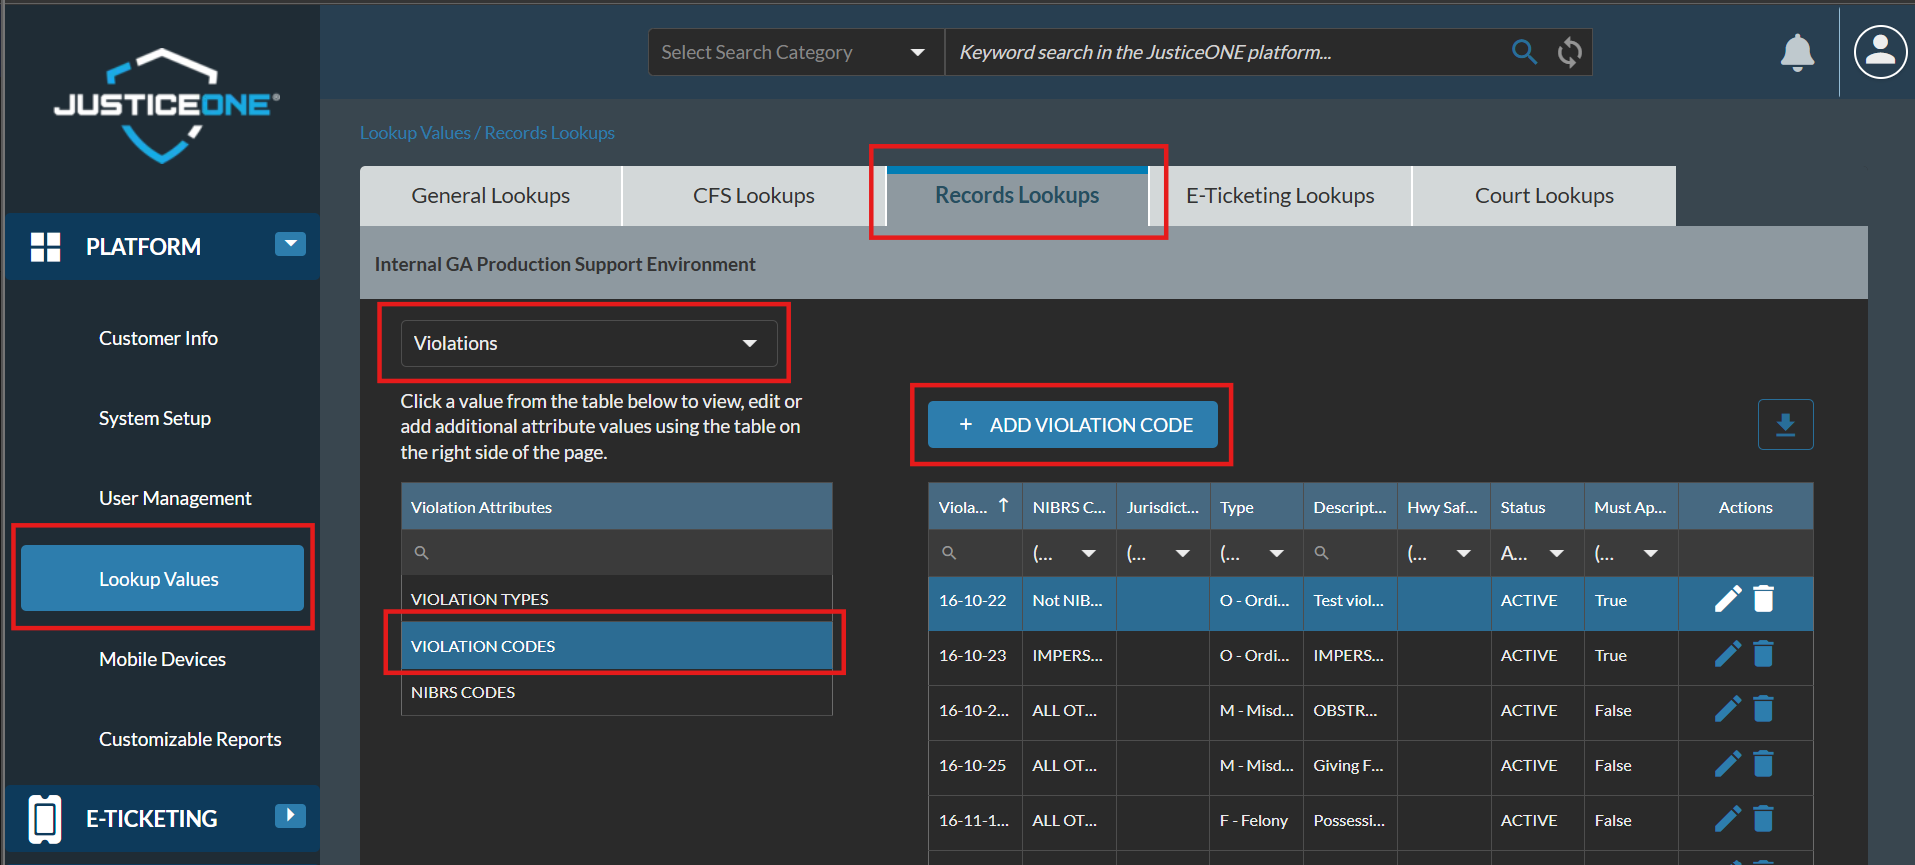This screenshot has height=865, width=1915.
Task: Click the Giving F... description cell
Action: (1349, 765)
